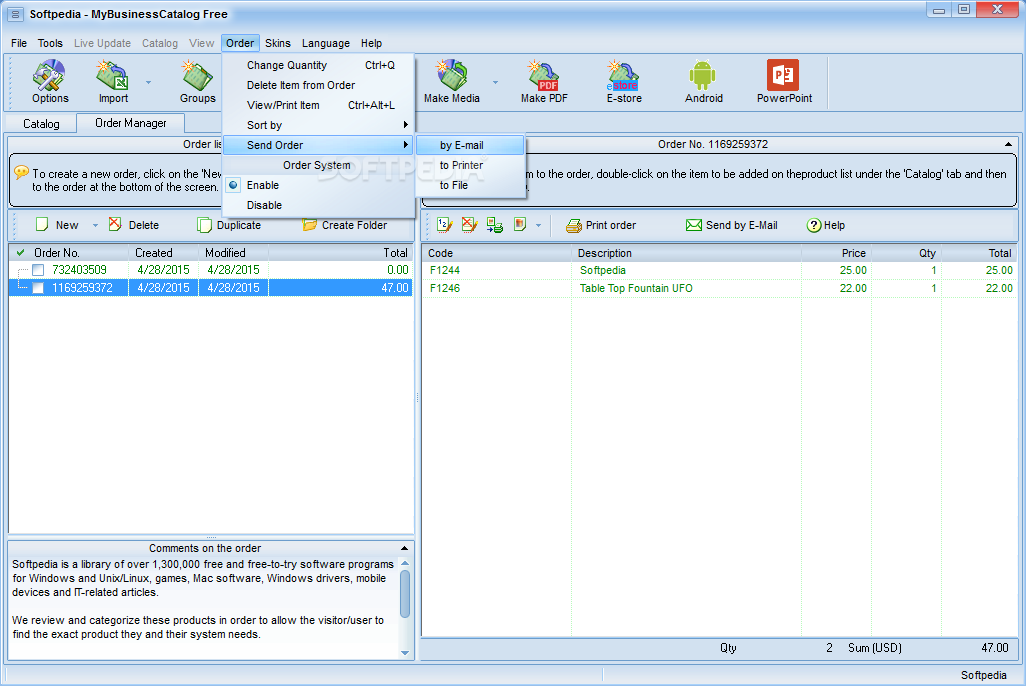Click the Send by E-Mail envelope icon
Screen dimensions: 1026x686
coord(694,225)
